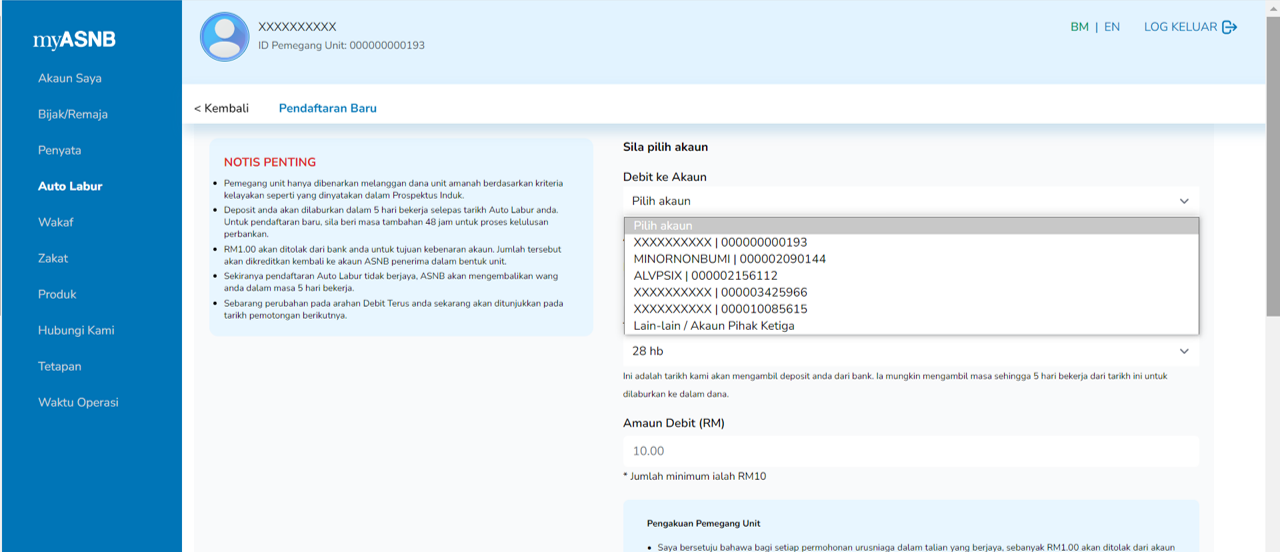Select account ALVPSIX | 000002156112
Viewport: 1280px width, 552px height.
tap(911, 275)
